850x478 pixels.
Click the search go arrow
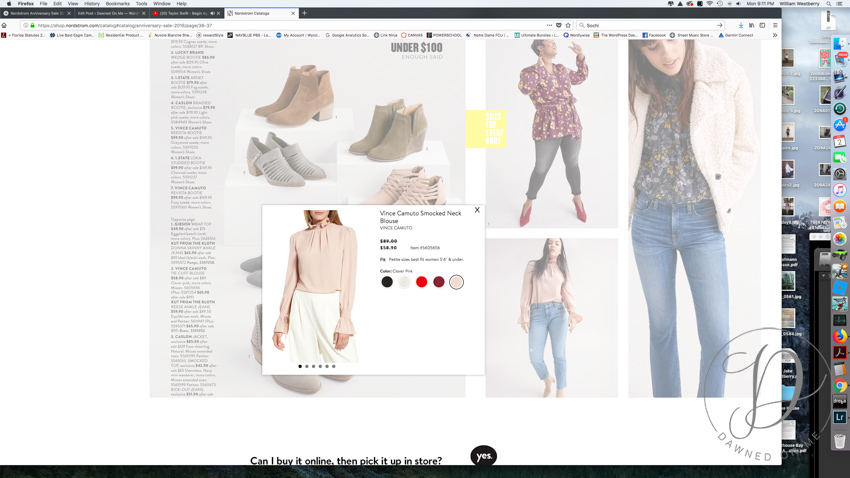tap(719, 25)
